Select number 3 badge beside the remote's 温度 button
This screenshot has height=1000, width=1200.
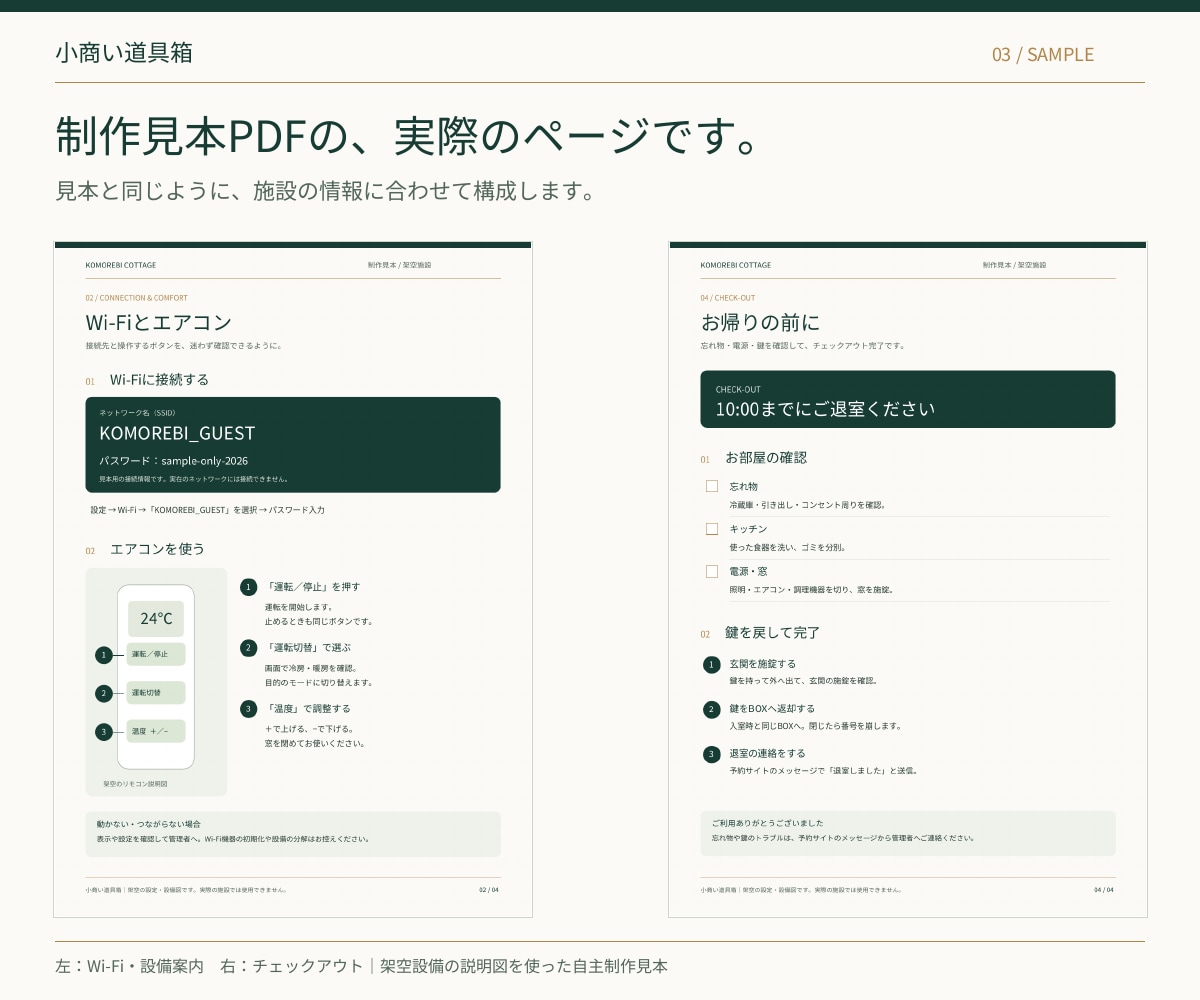[x=103, y=732]
